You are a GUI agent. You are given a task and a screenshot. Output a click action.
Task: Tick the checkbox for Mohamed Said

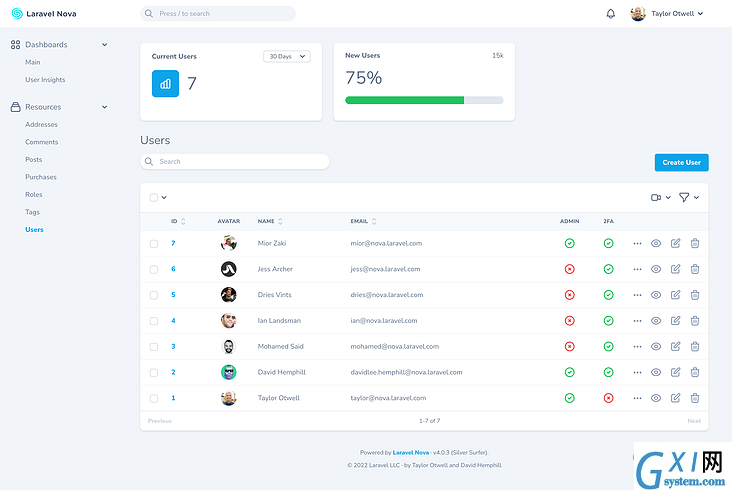(154, 347)
